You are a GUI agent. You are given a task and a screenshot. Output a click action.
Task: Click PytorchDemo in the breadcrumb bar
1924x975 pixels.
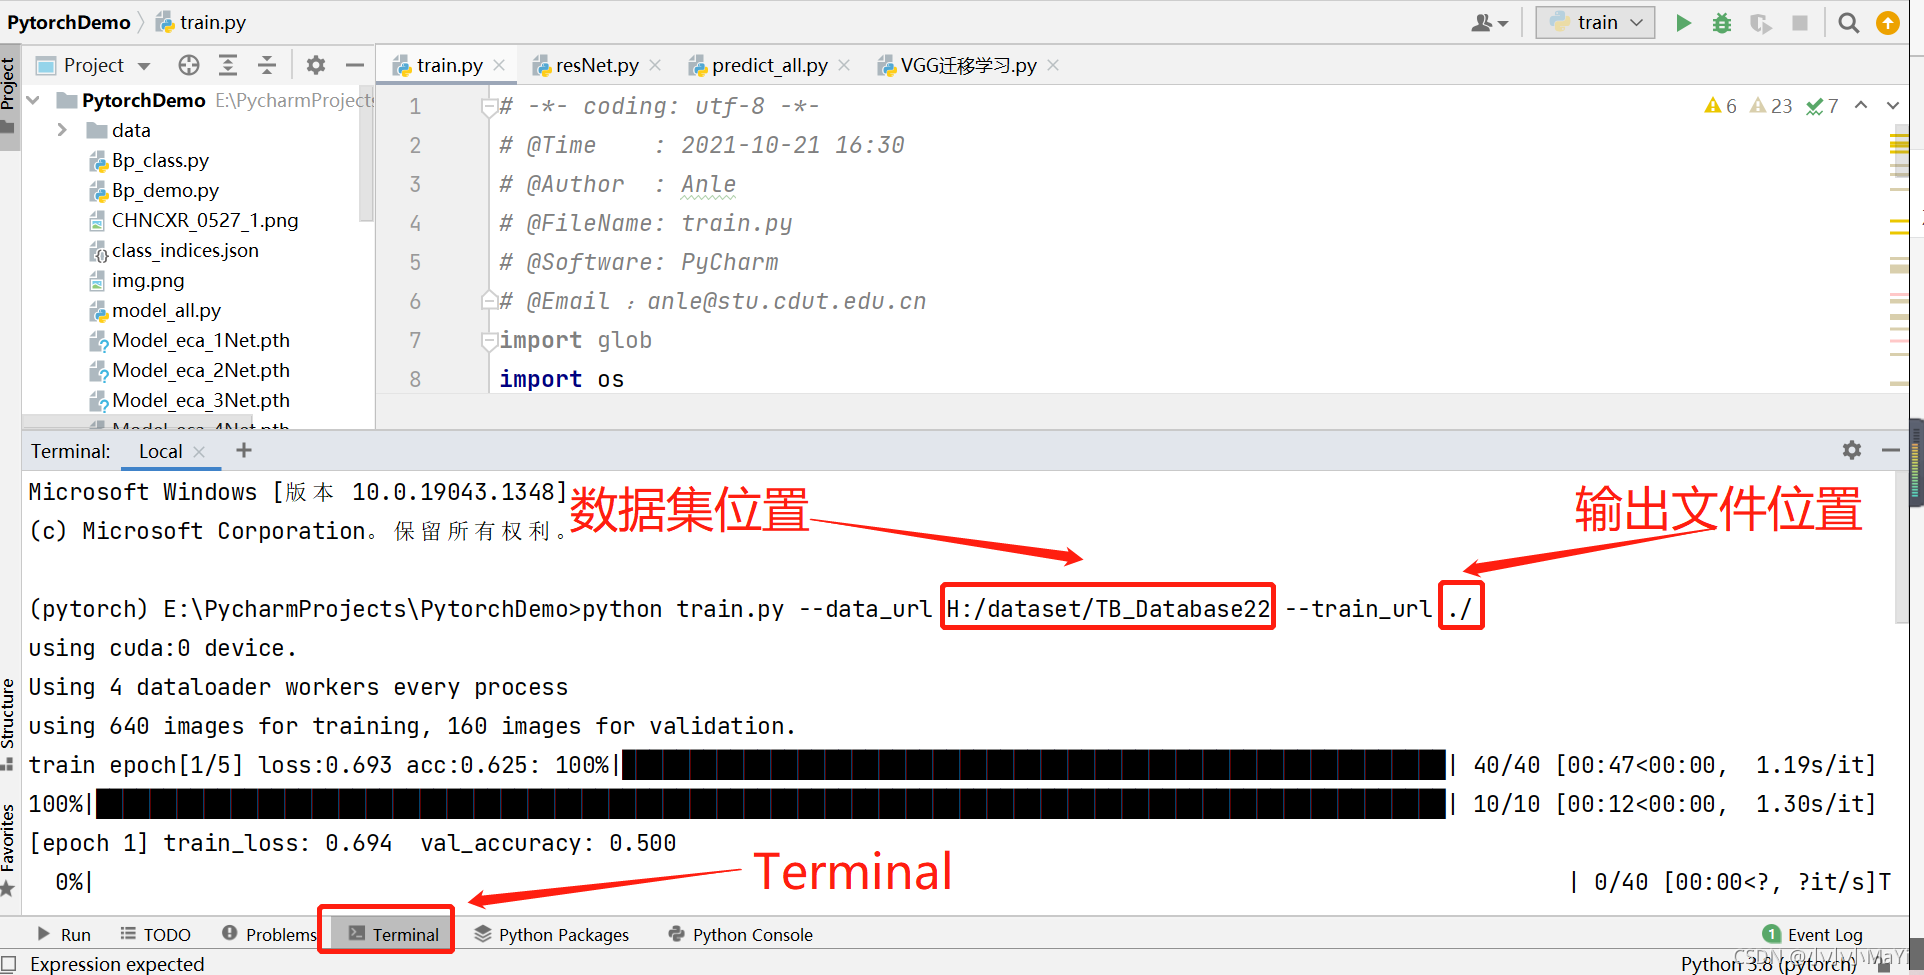[69, 22]
